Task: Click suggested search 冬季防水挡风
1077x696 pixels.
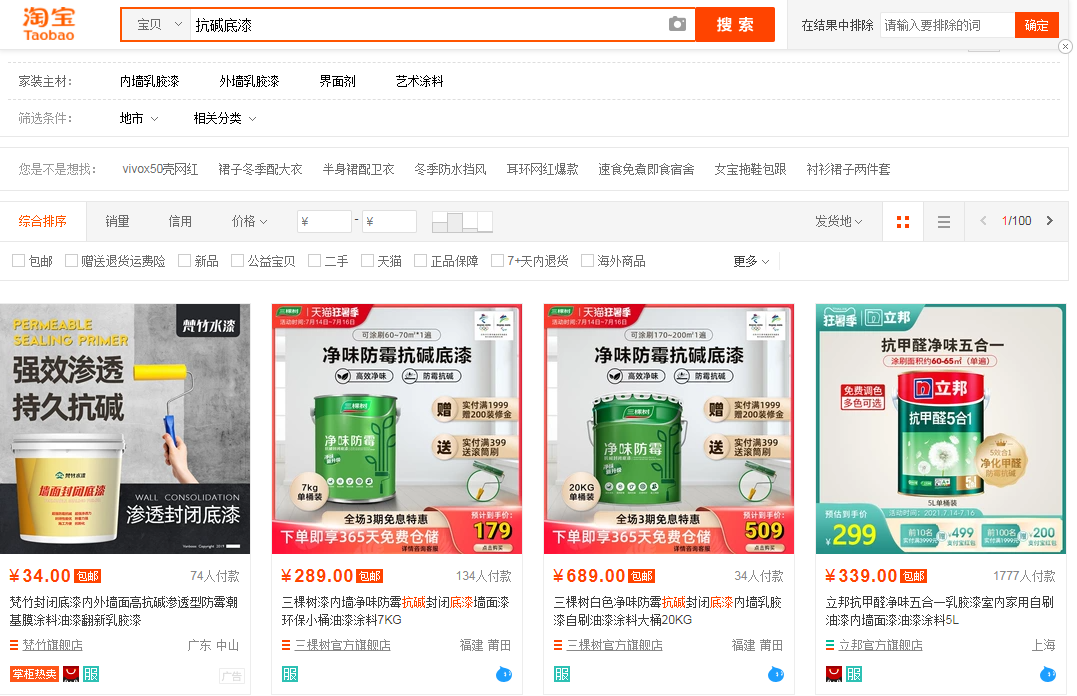Action: [451, 170]
